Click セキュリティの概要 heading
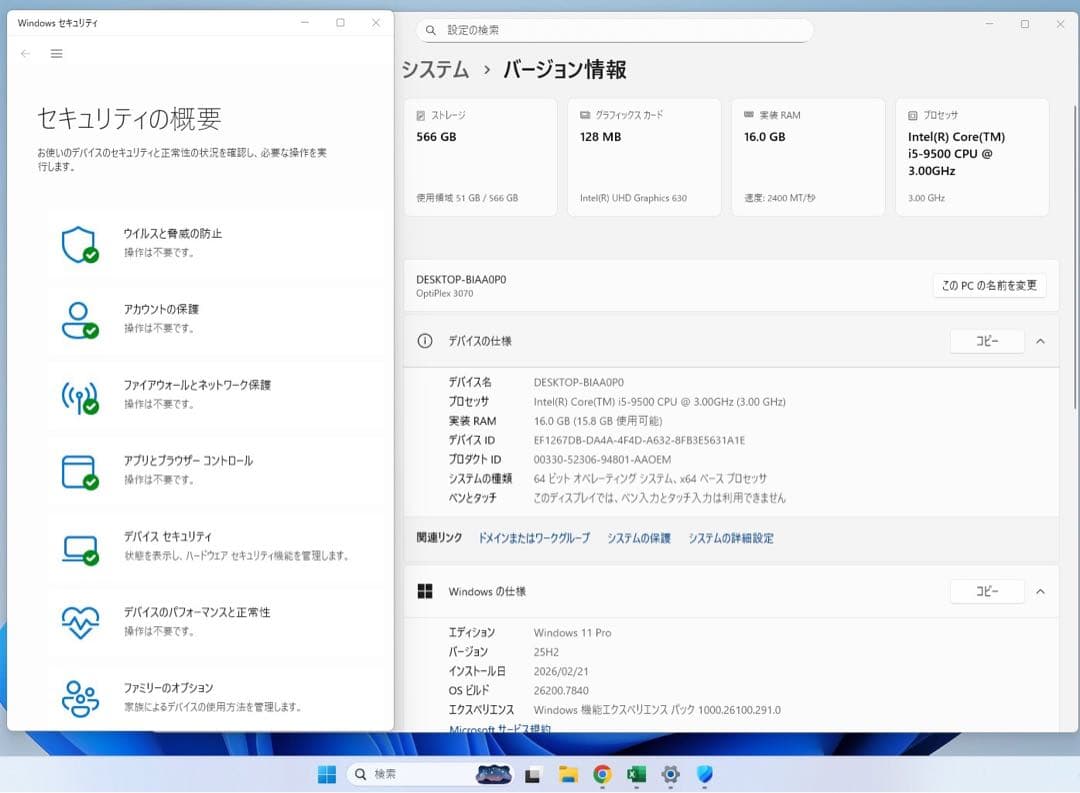The width and height of the screenshot is (1080, 793). [x=129, y=119]
